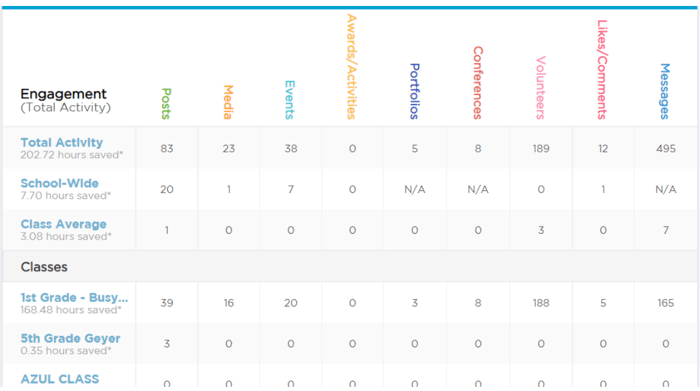Click the Messages column header
700x391 pixels.
click(665, 91)
